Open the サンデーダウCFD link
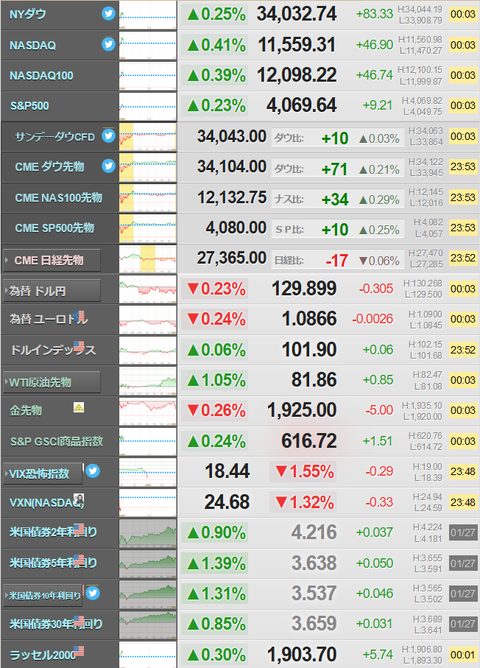This screenshot has height=668, width=480. pyautogui.click(x=55, y=137)
